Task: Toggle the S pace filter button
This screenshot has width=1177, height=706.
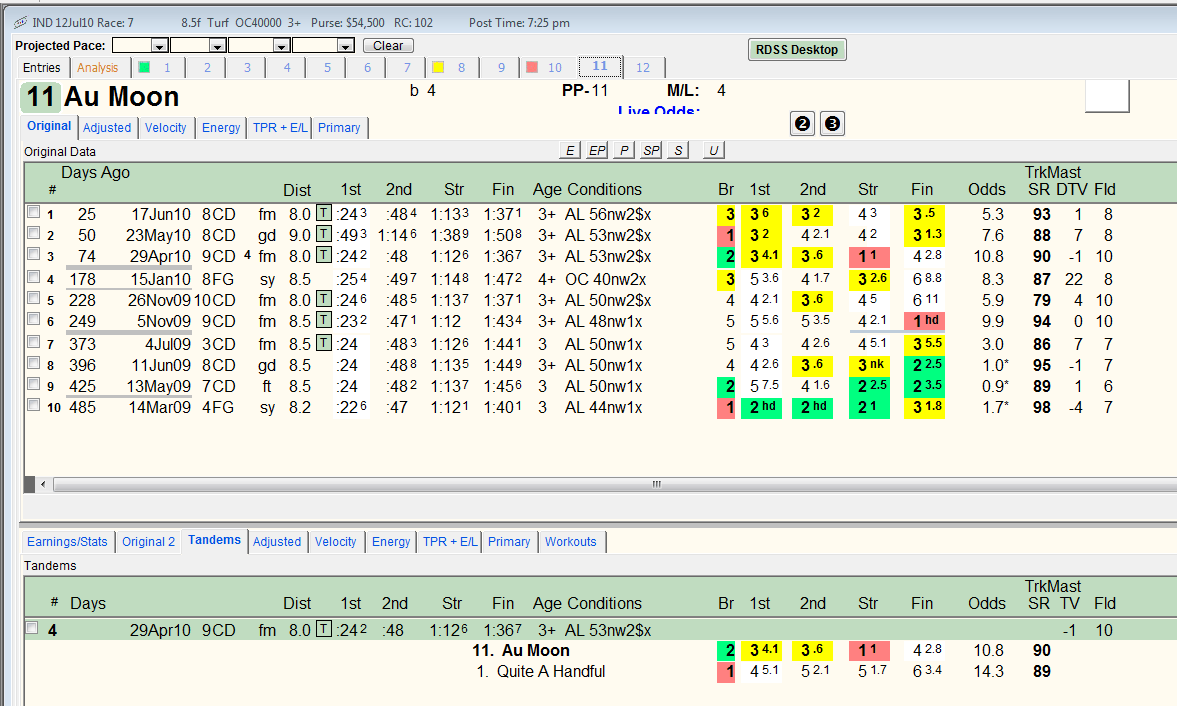Action: [x=678, y=150]
